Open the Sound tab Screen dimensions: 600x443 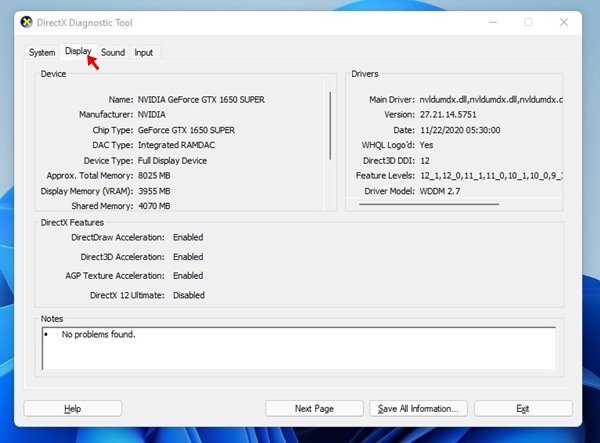[113, 52]
